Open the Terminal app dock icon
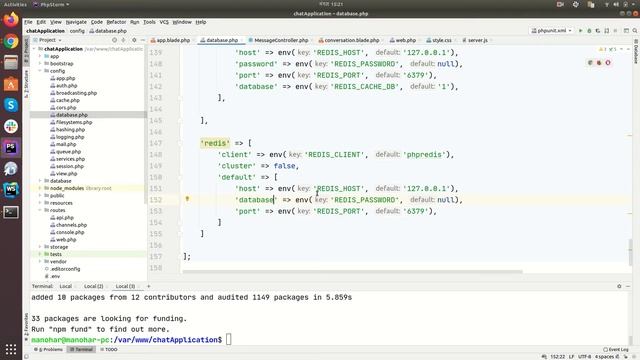Screen dimensions: 640x360 pos(11,212)
